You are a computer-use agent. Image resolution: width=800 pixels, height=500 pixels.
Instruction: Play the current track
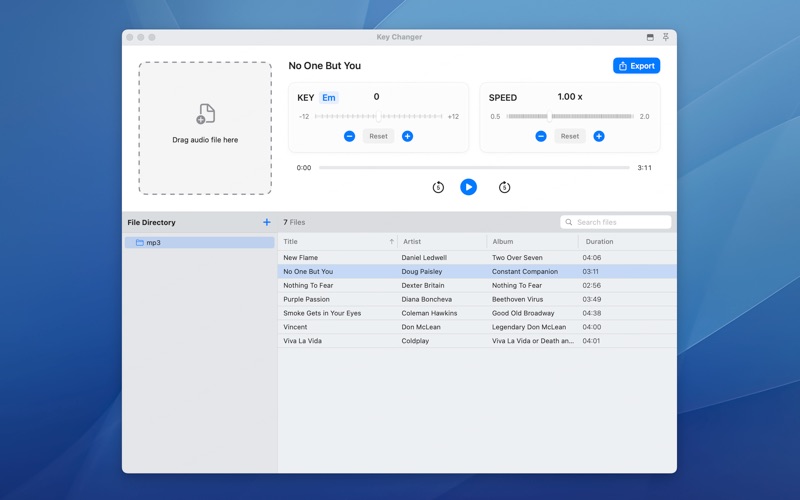point(468,187)
